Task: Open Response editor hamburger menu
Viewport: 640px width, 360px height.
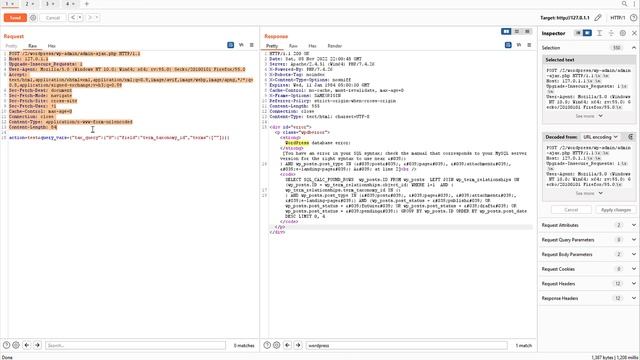Action: (529, 45)
